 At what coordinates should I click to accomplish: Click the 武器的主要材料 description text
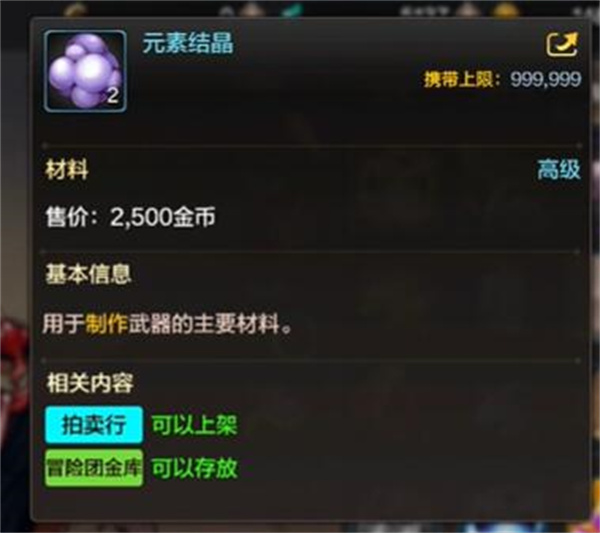pyautogui.click(x=204, y=324)
